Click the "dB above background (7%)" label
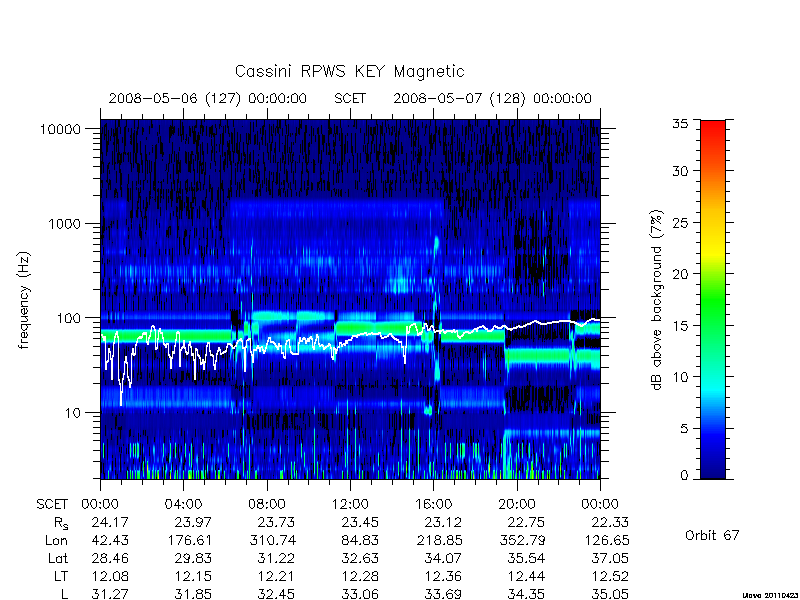800x600 pixels. click(658, 301)
